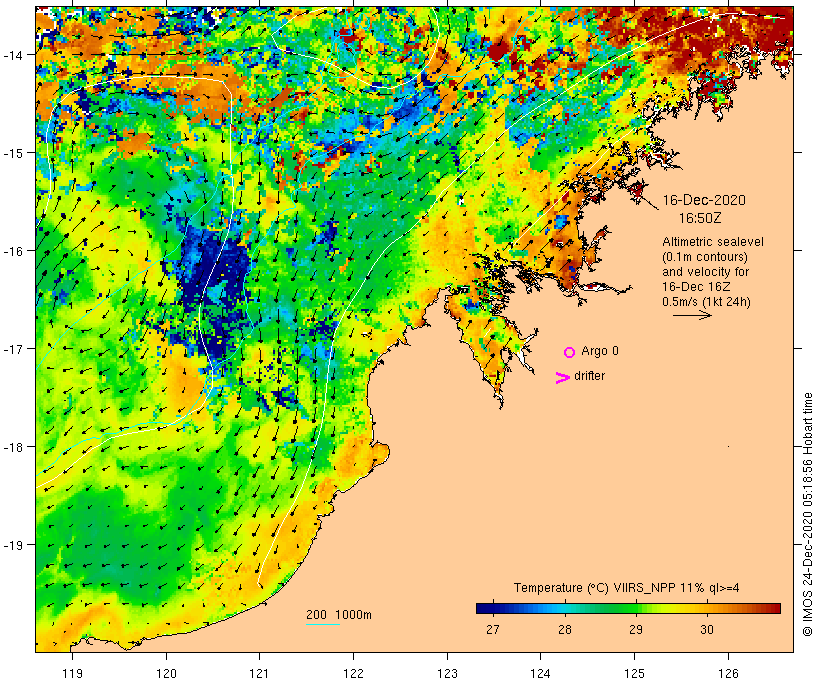Screen dimensions: 820x680
Task: Click the colorbar tick label 28
Action: pos(565,629)
